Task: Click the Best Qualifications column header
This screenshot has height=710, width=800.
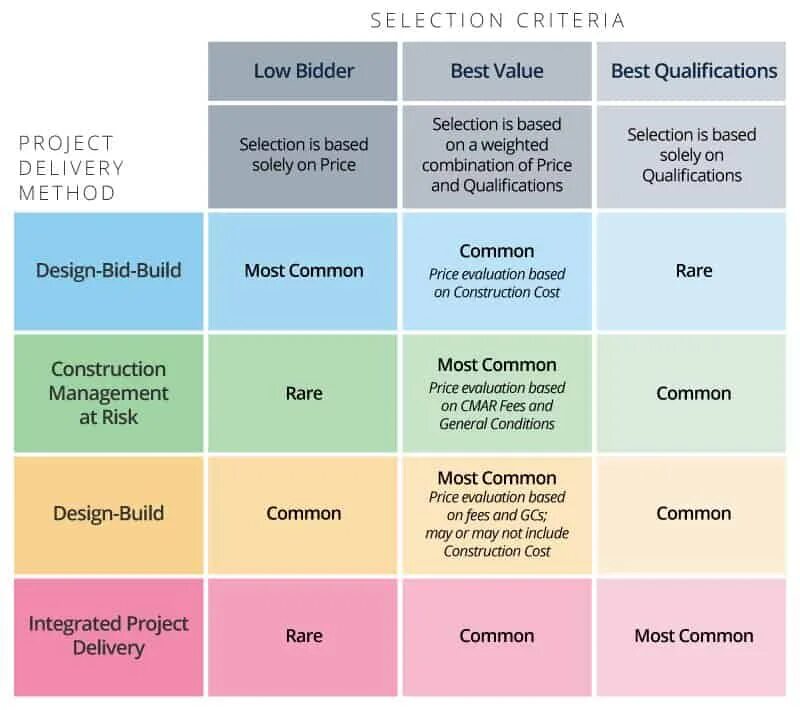Action: coord(693,71)
